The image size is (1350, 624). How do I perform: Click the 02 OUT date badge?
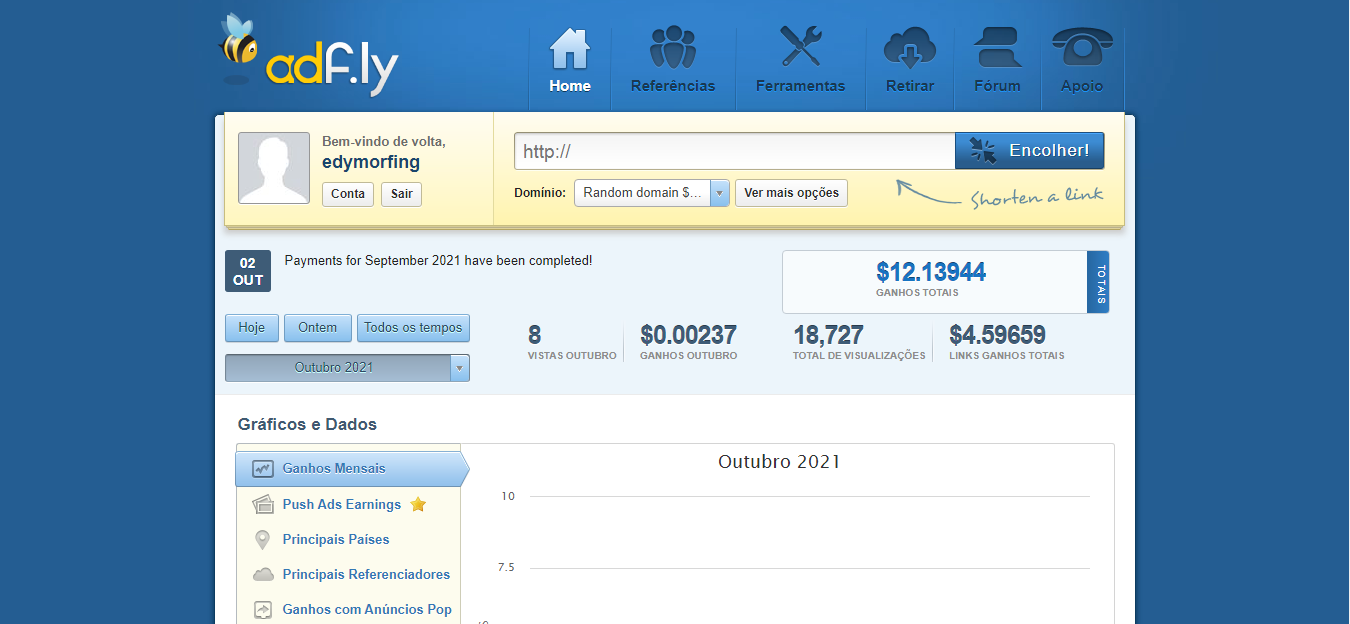pos(248,272)
